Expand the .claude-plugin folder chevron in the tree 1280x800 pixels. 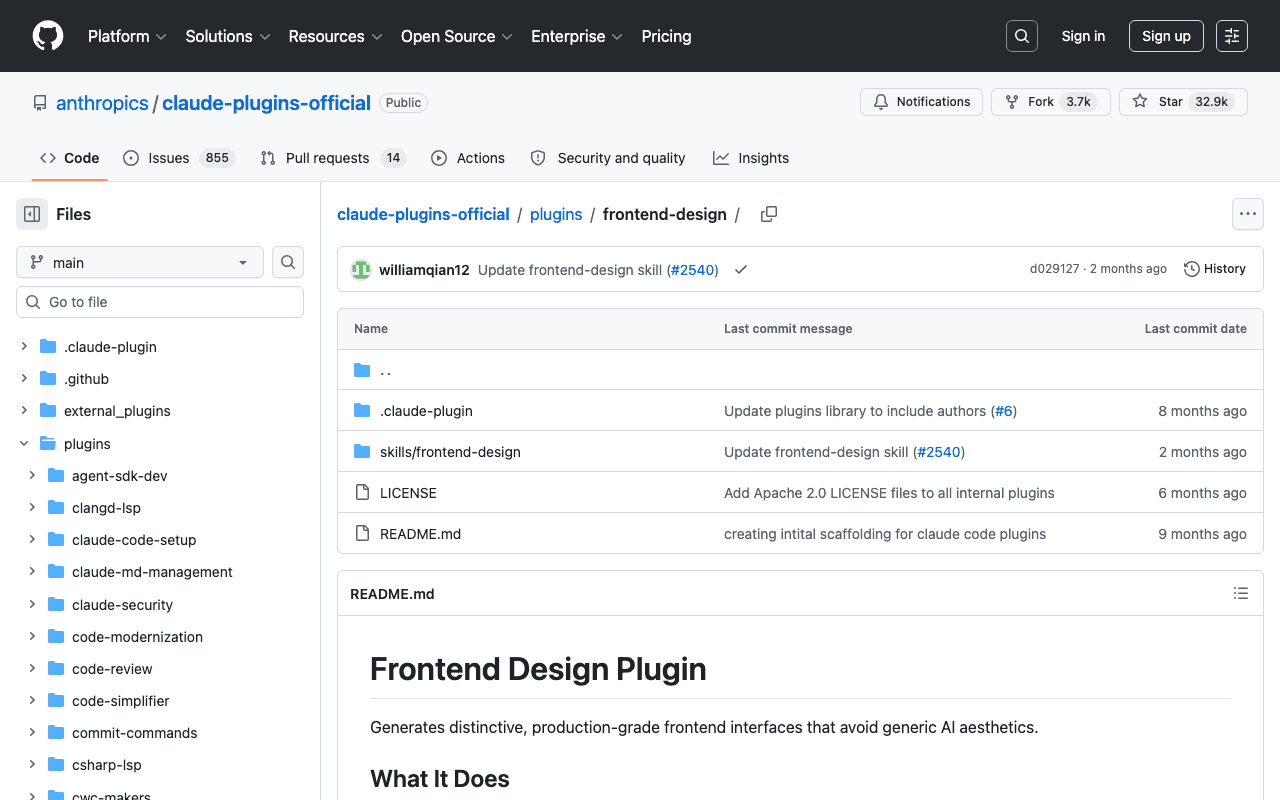pos(24,346)
